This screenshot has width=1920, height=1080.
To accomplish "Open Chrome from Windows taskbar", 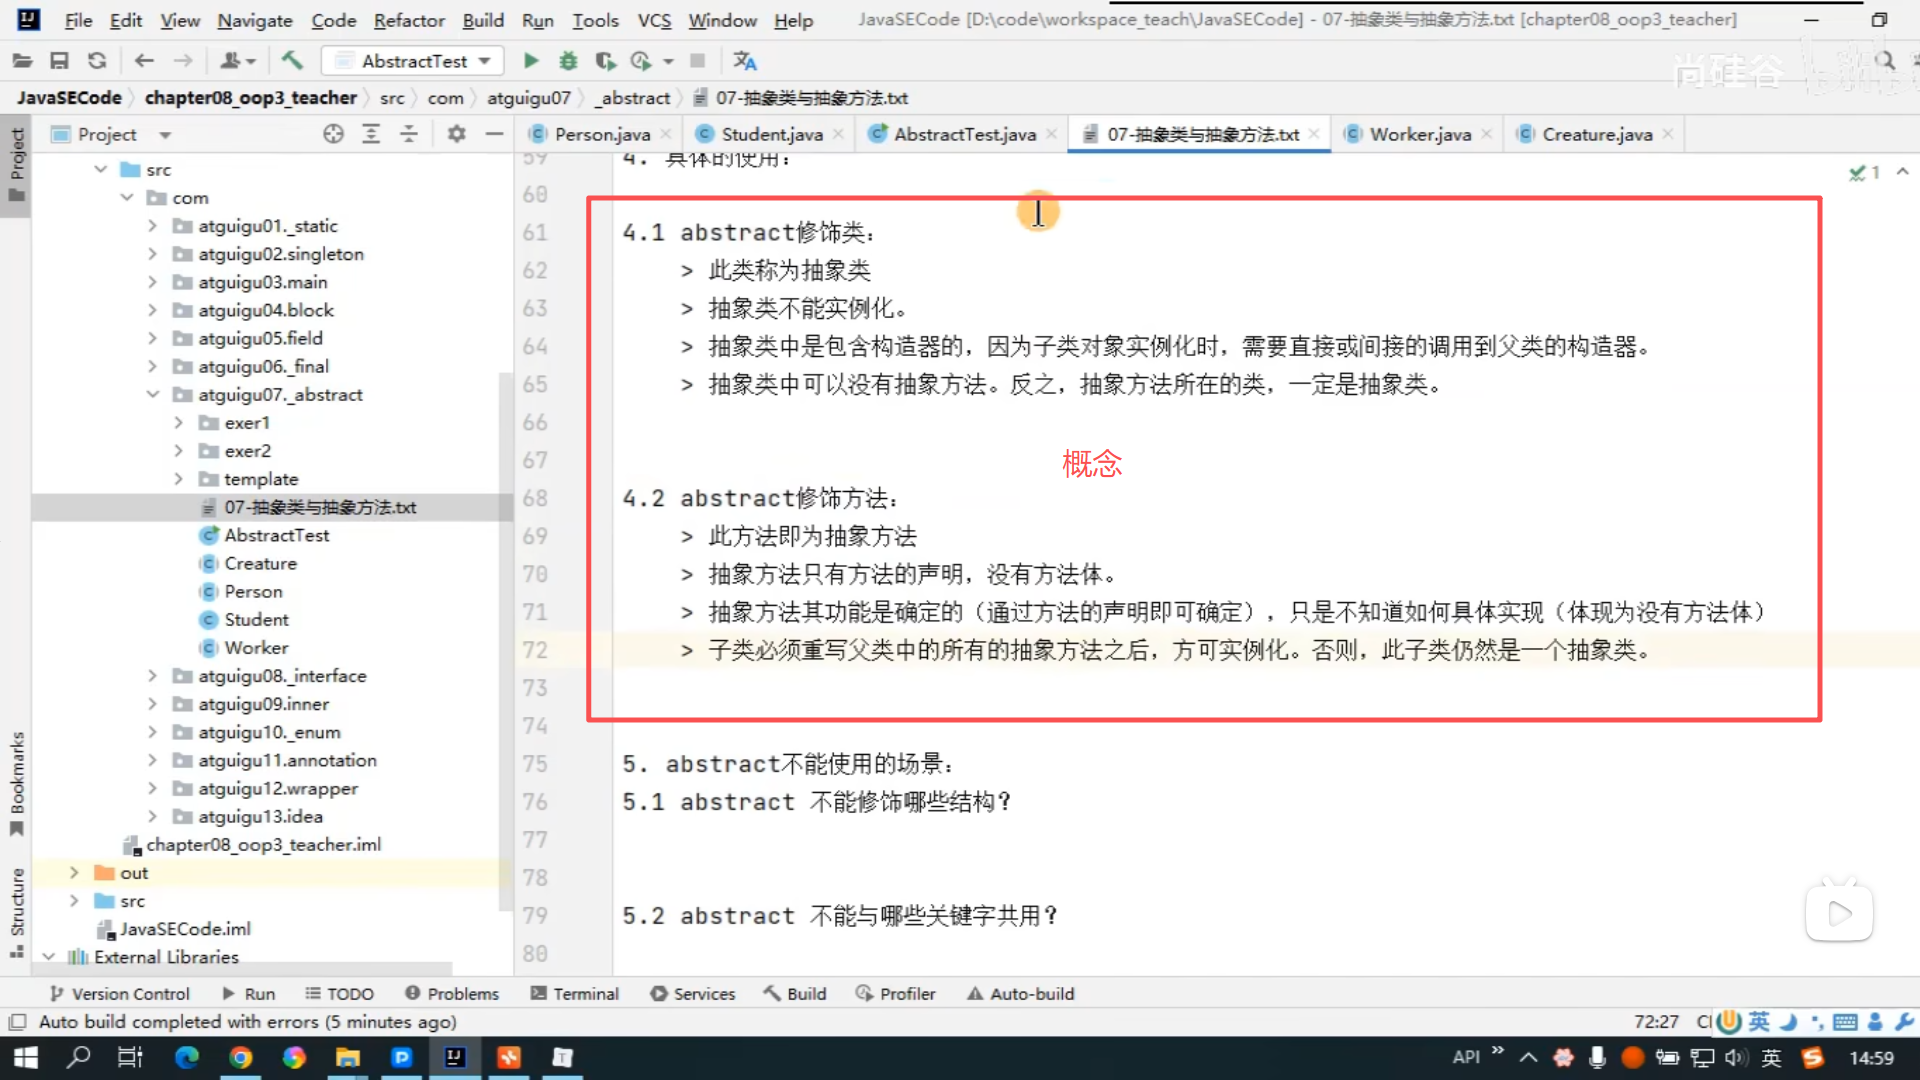I will (240, 1057).
